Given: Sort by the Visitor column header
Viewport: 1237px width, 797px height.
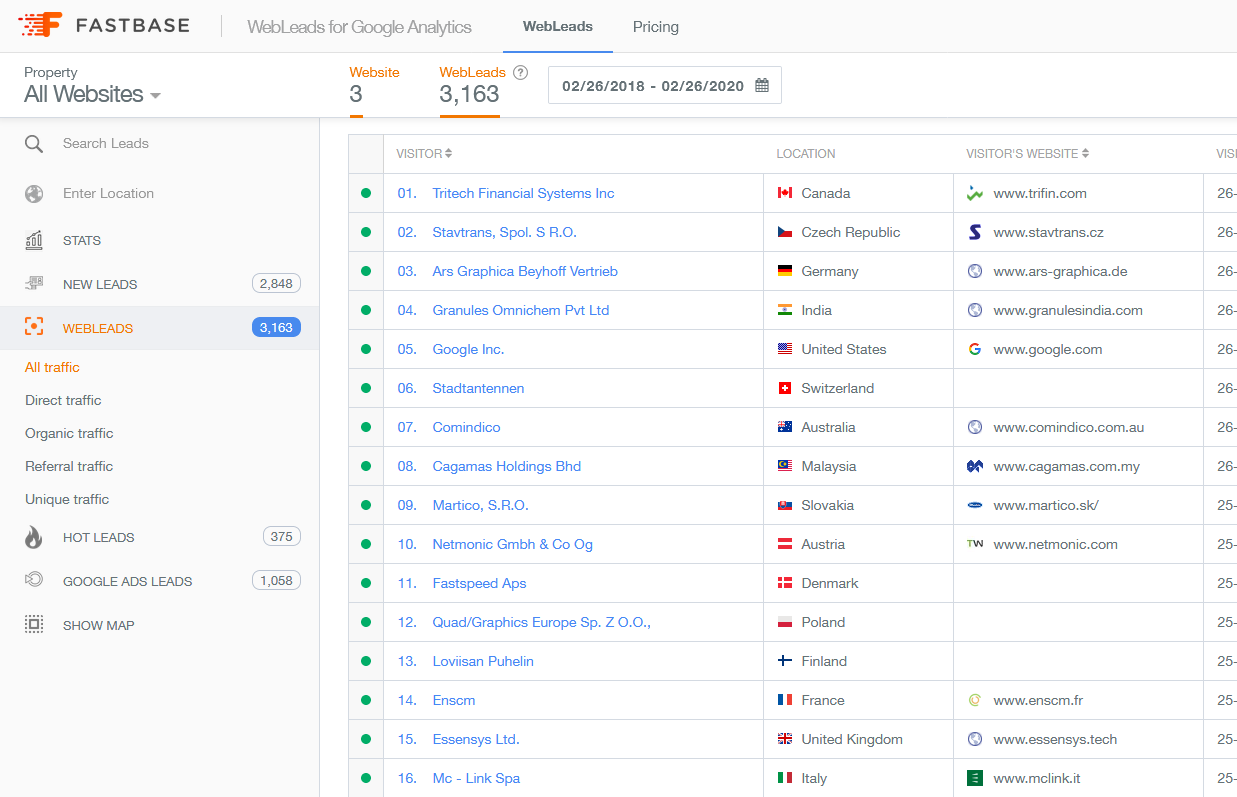Looking at the screenshot, I should (424, 154).
